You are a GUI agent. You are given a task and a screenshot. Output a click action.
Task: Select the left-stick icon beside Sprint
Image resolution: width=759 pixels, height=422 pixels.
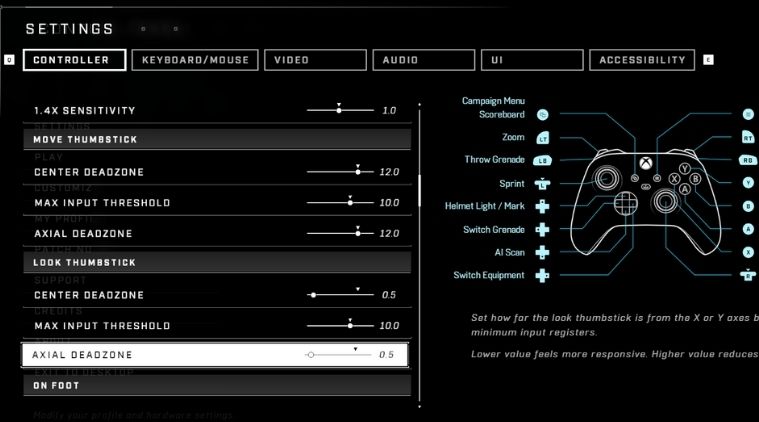[x=542, y=184]
